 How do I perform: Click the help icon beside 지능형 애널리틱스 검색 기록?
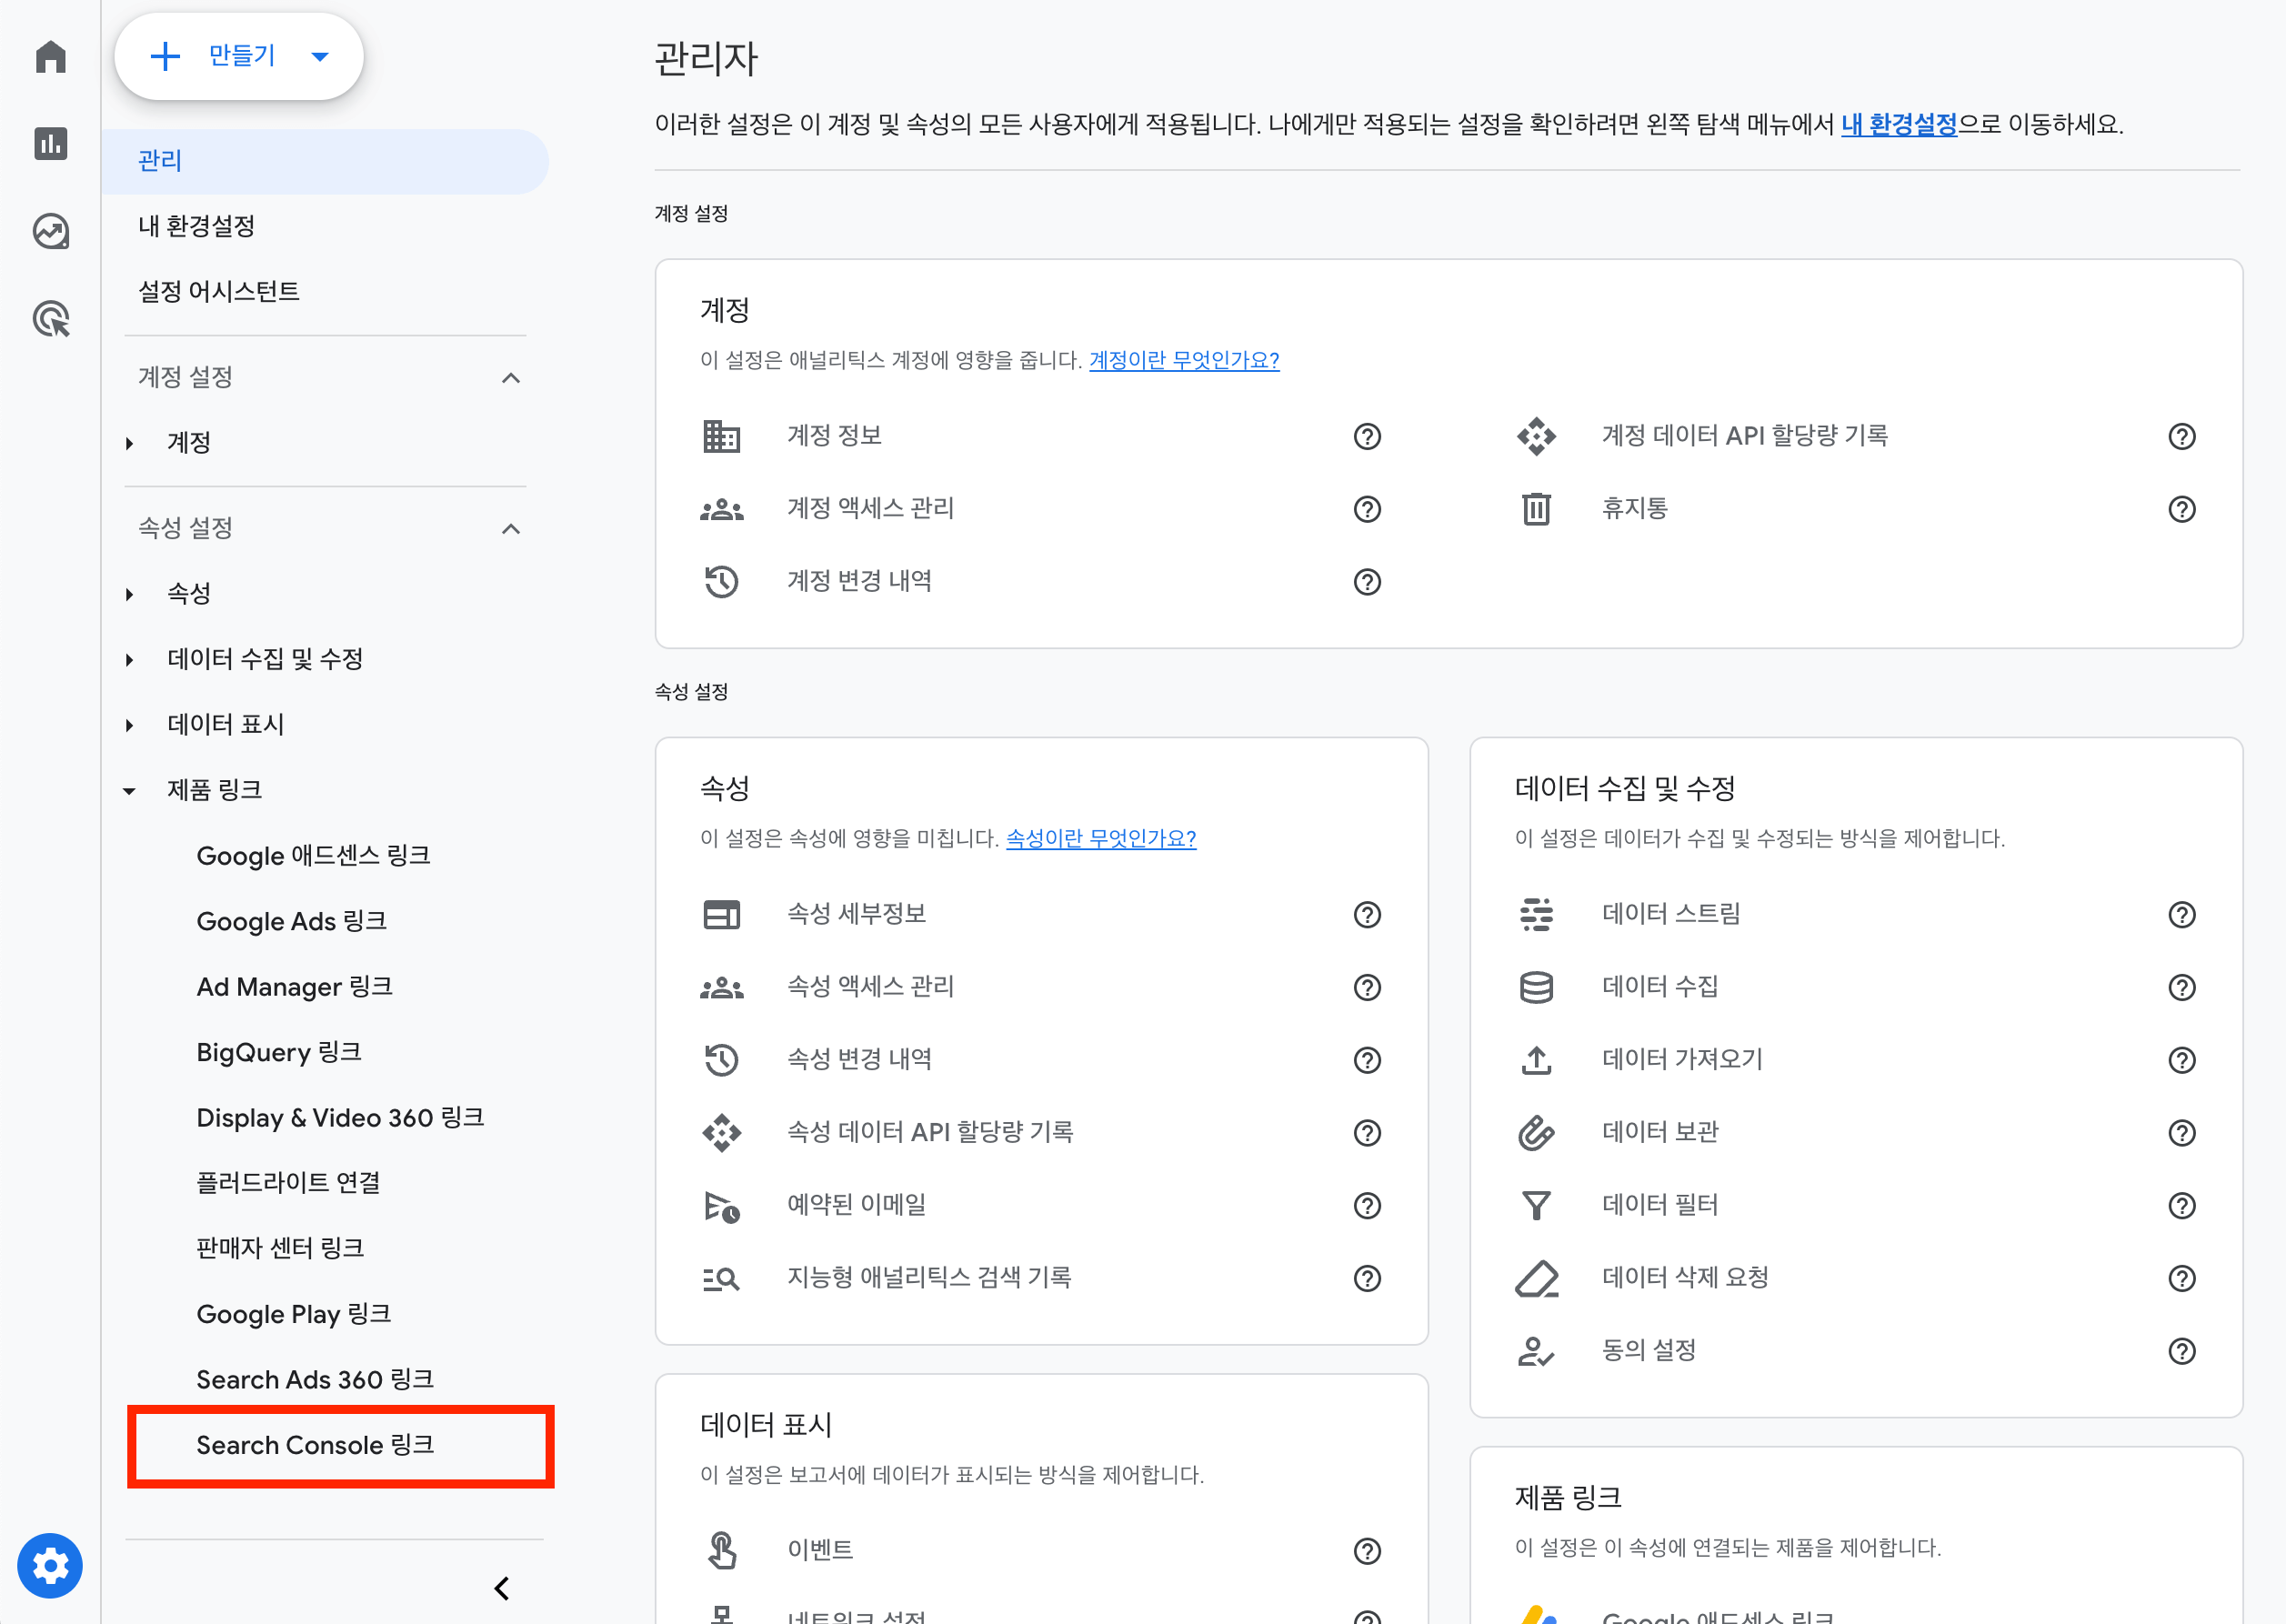1367,1279
